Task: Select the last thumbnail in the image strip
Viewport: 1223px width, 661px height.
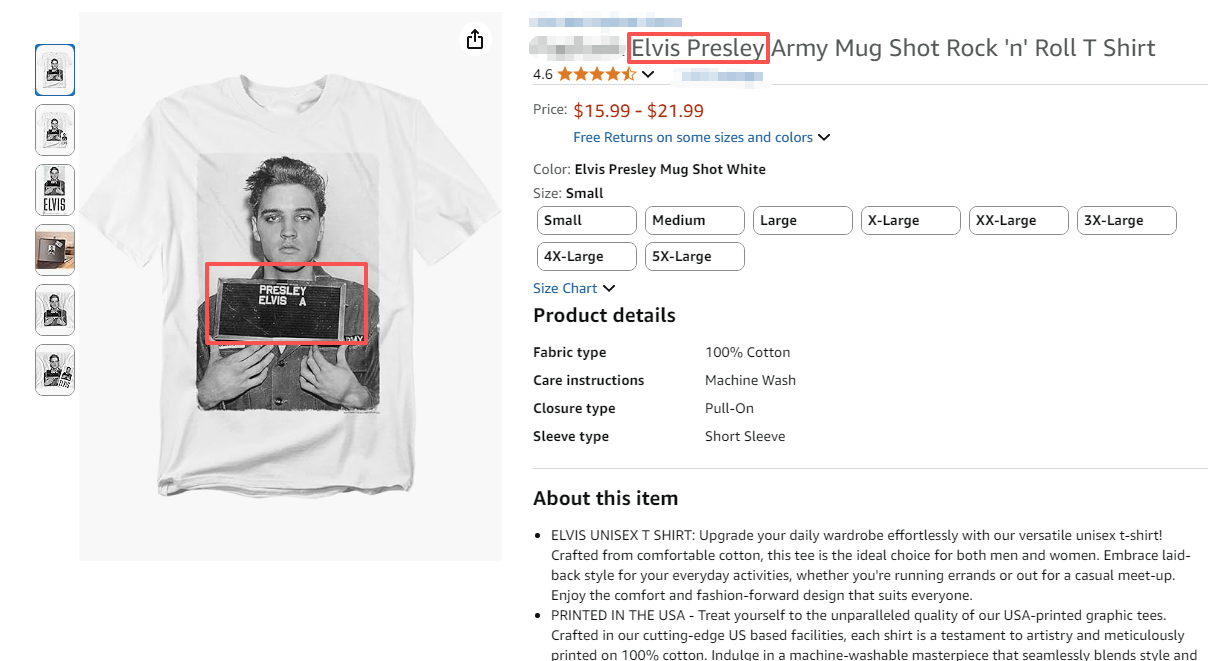Action: 55,370
